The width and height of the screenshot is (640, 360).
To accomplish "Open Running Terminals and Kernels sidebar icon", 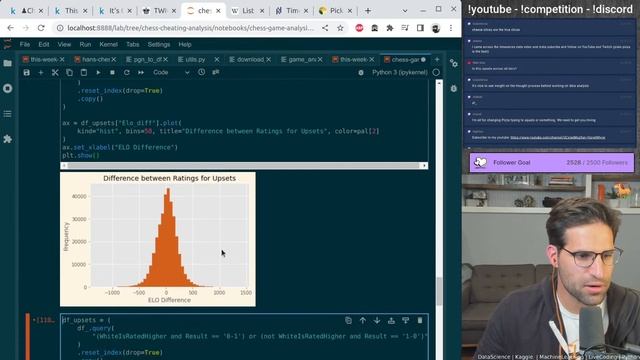I will click(7, 89).
